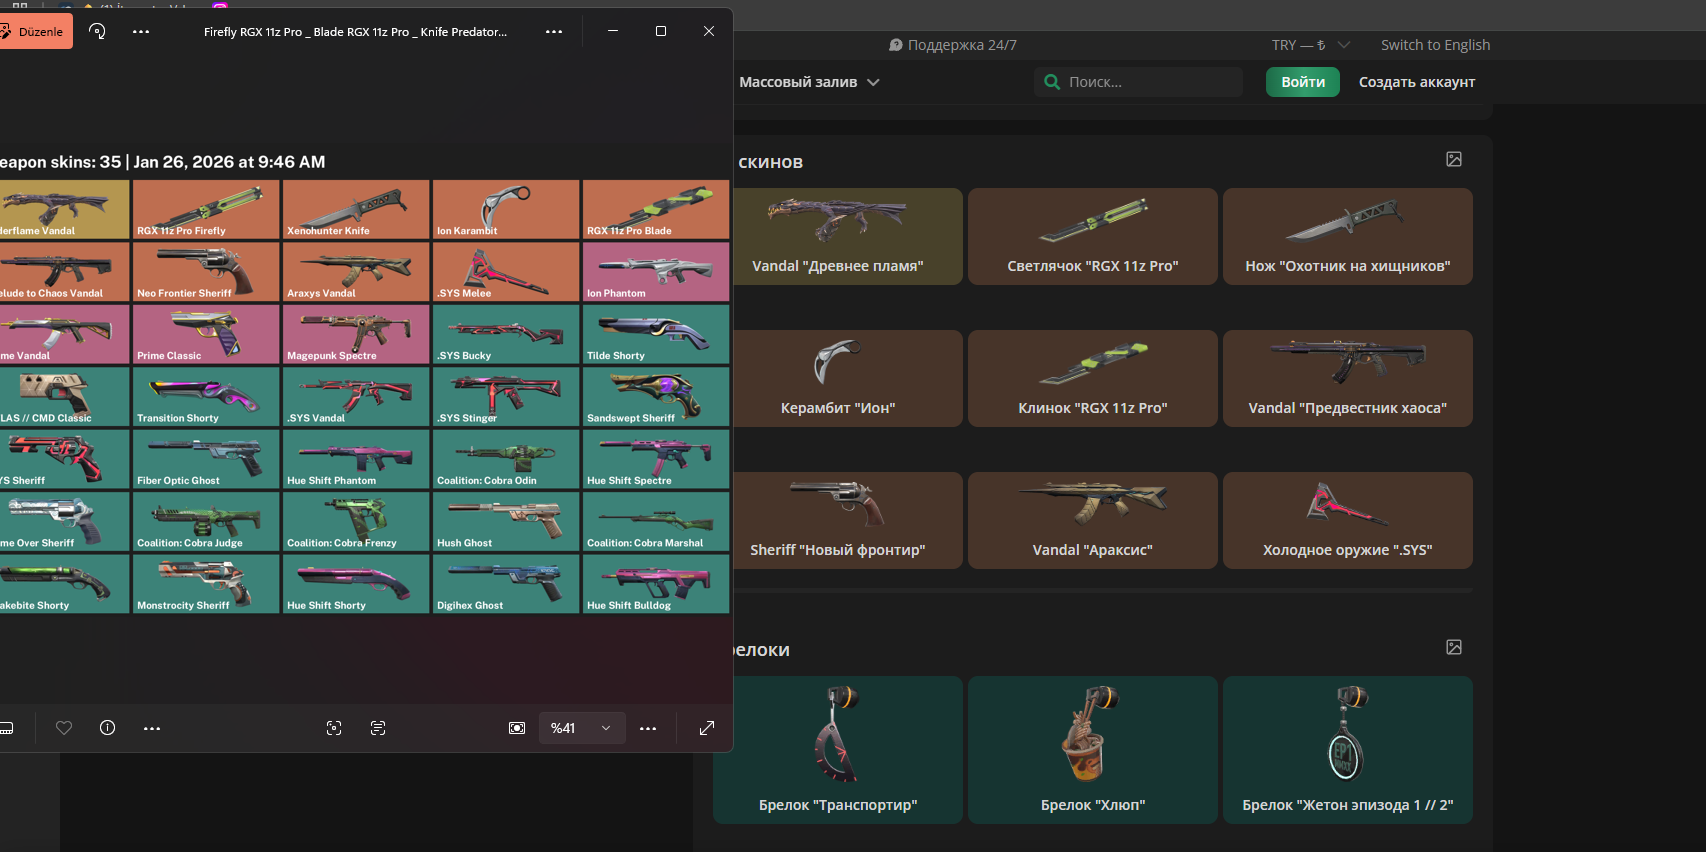This screenshot has width=1706, height=852.
Task: Select the Vandal "Предвестник хаоса" skin card
Action: coord(1348,378)
